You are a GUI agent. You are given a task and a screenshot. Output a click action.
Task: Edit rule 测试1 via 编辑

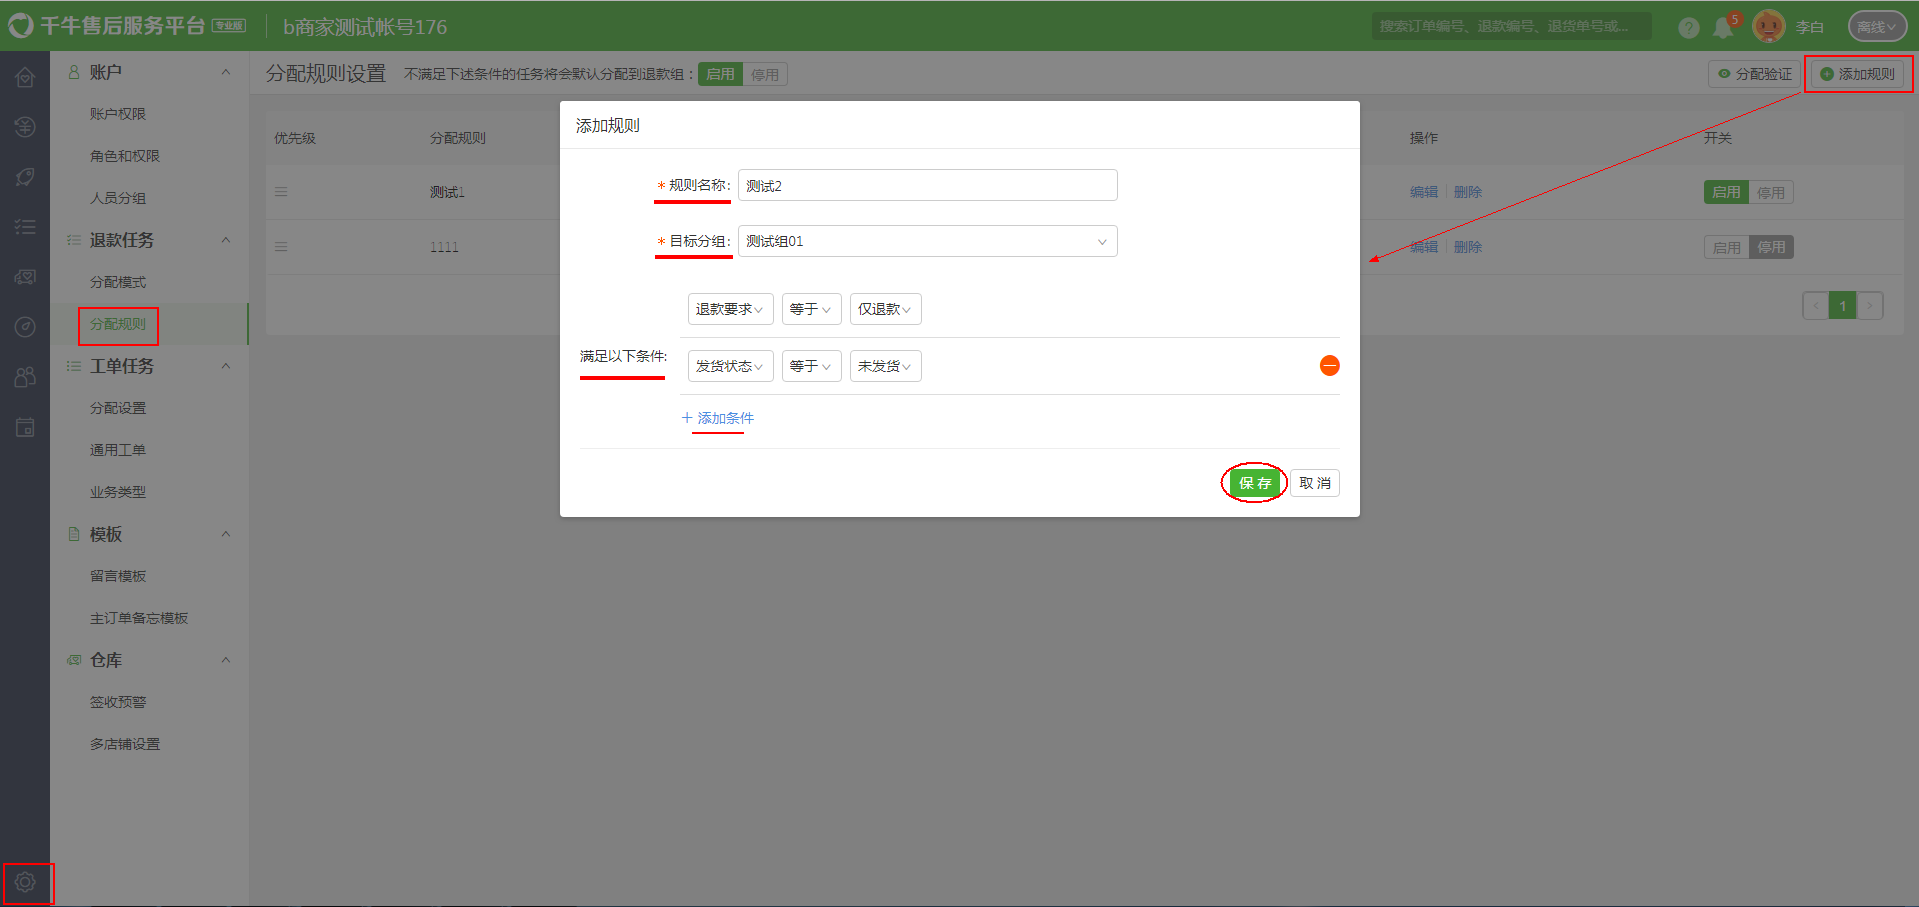(1424, 192)
